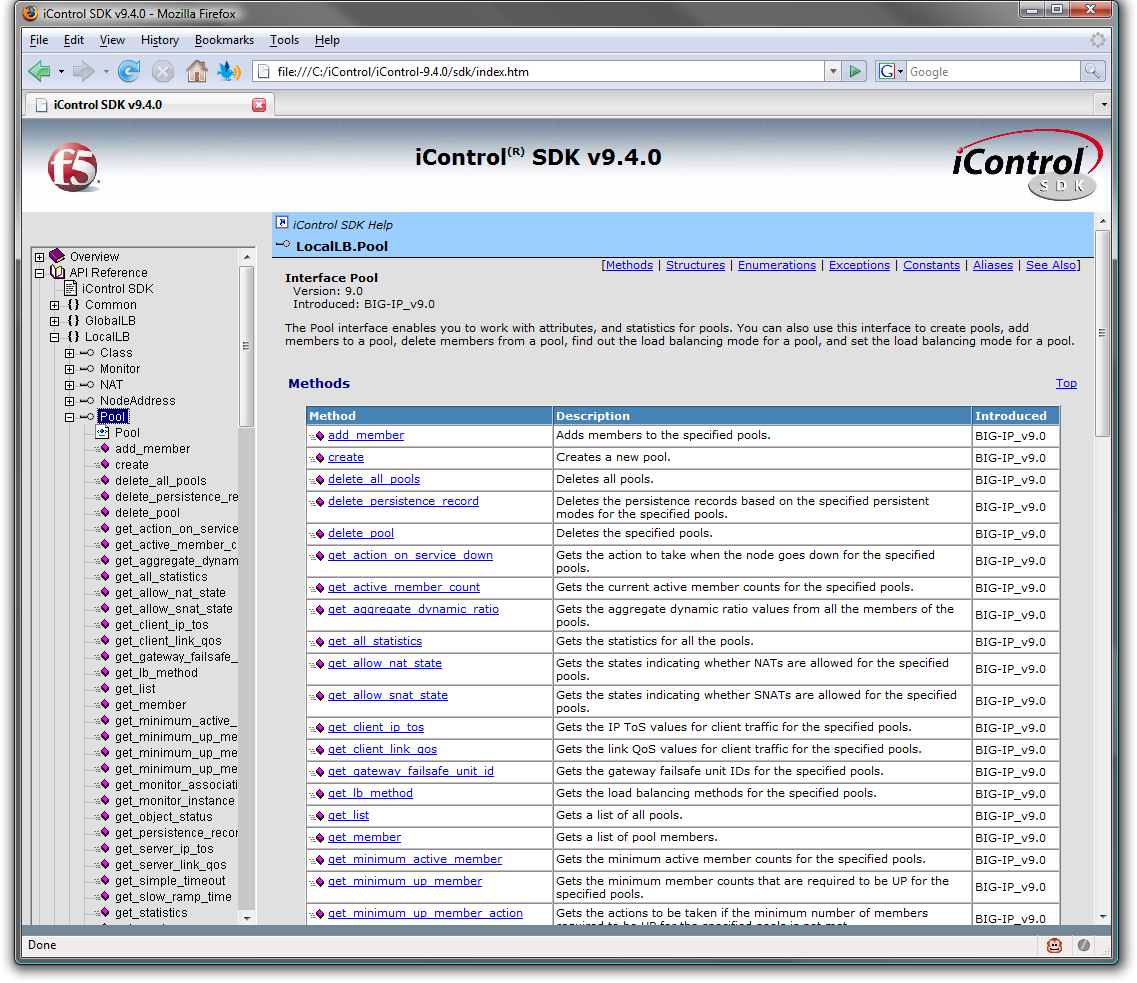Jump to the Structures section link
Image resolution: width=1137 pixels, height=983 pixels.
[x=695, y=265]
